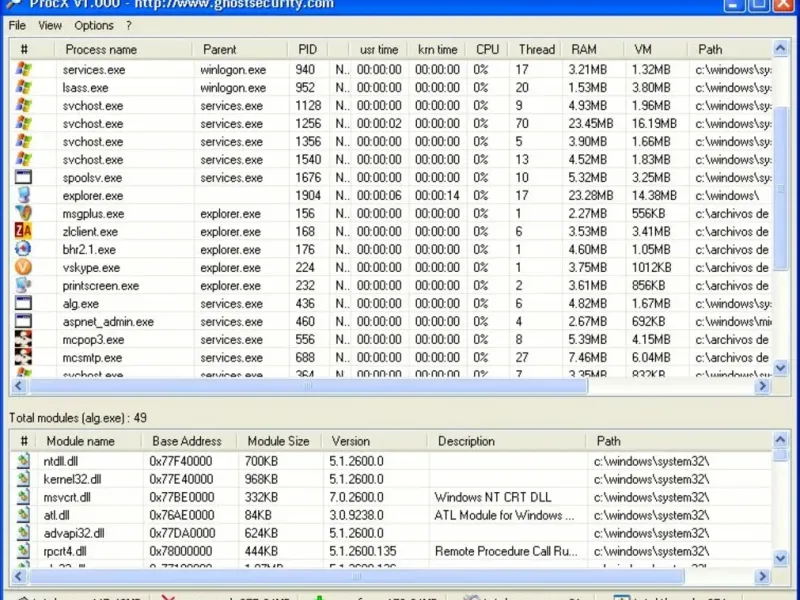Select the zlclient.exe process name
This screenshot has width=800, height=600.
tap(90, 232)
